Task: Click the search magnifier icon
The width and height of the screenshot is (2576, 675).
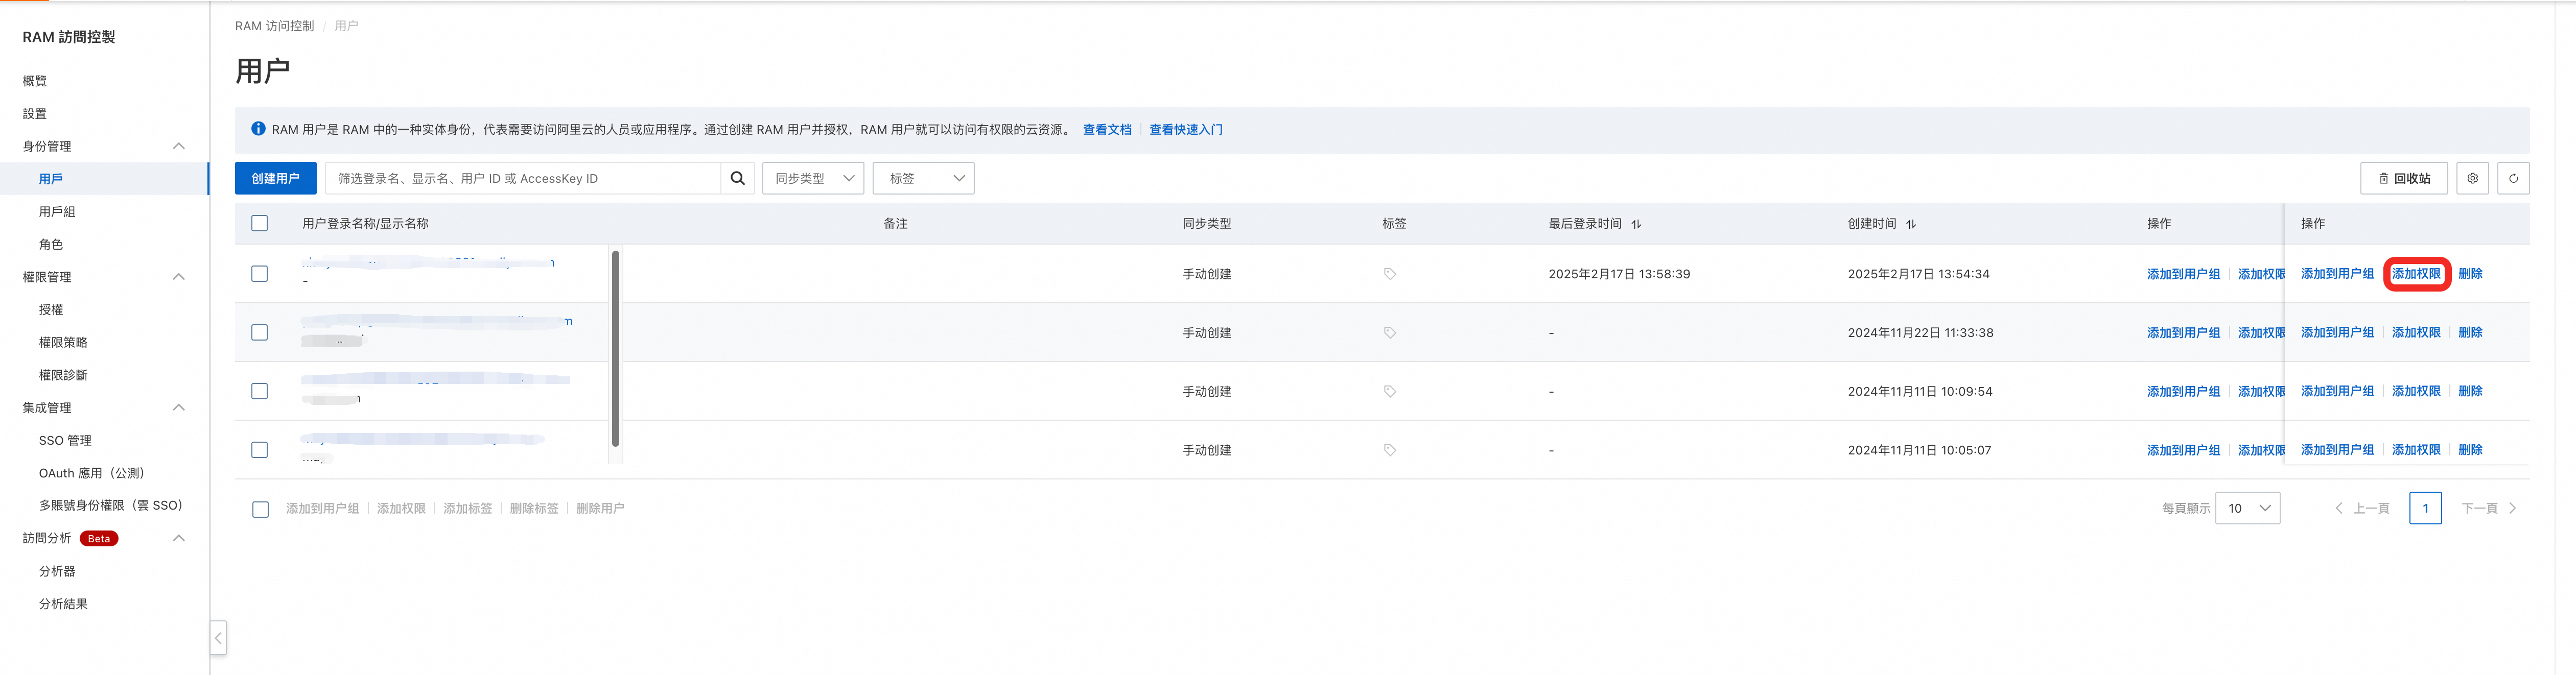Action: (737, 178)
